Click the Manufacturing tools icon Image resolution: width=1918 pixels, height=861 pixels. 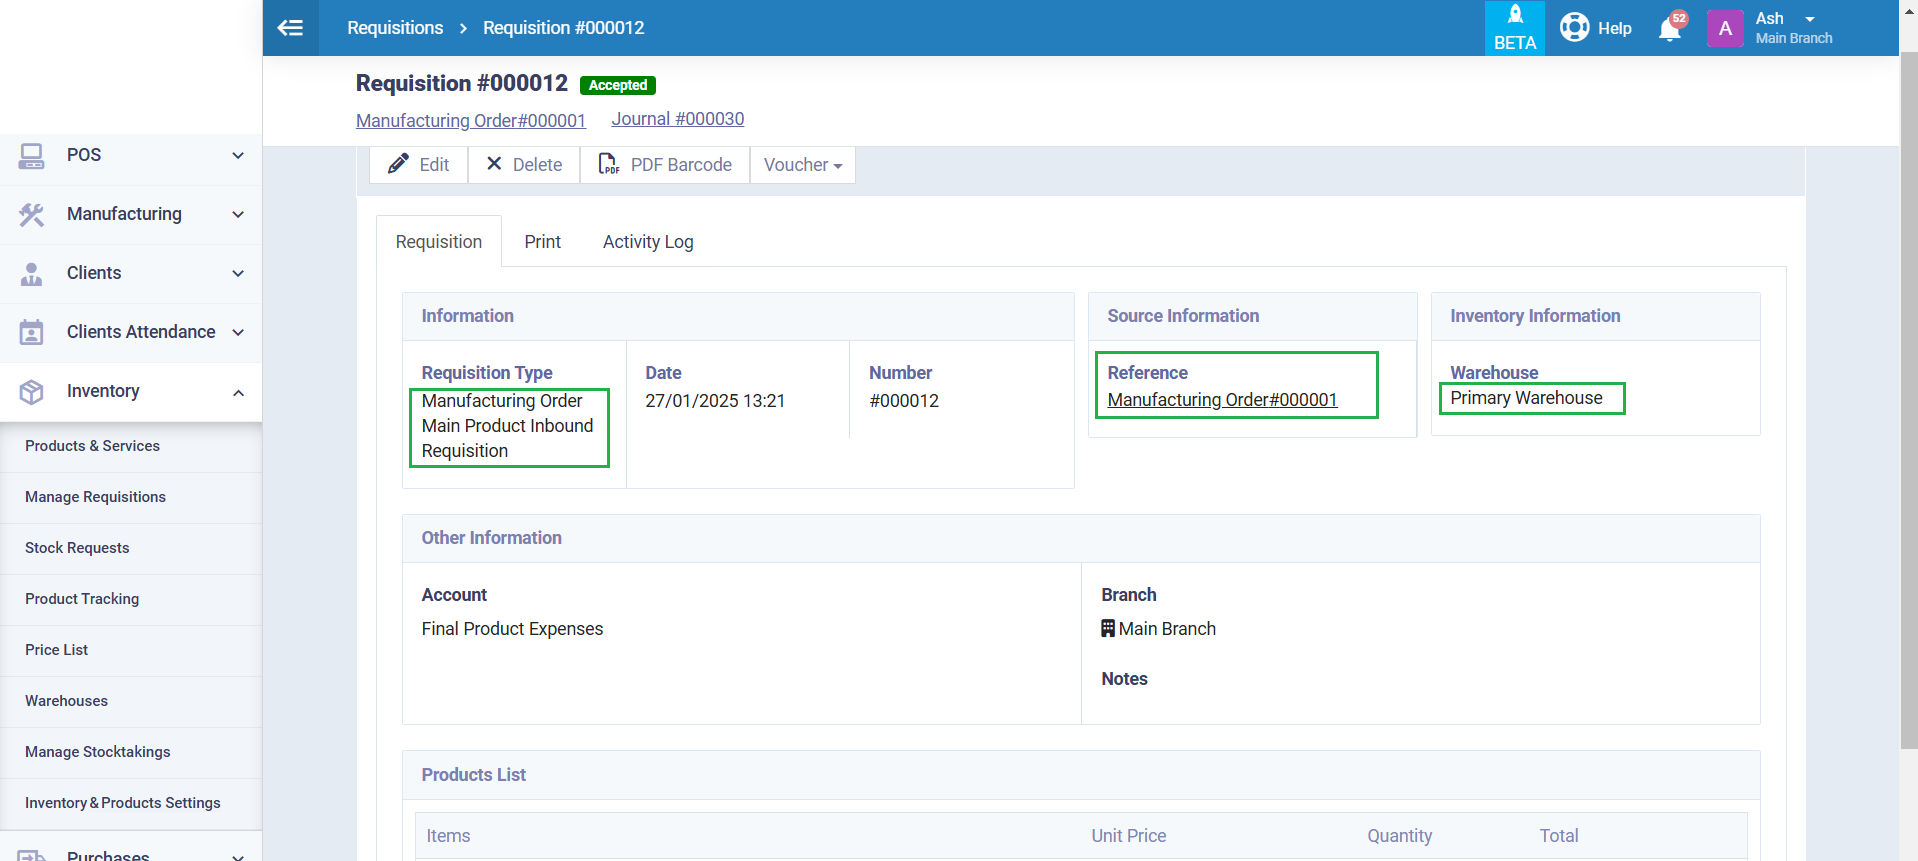tap(31, 214)
